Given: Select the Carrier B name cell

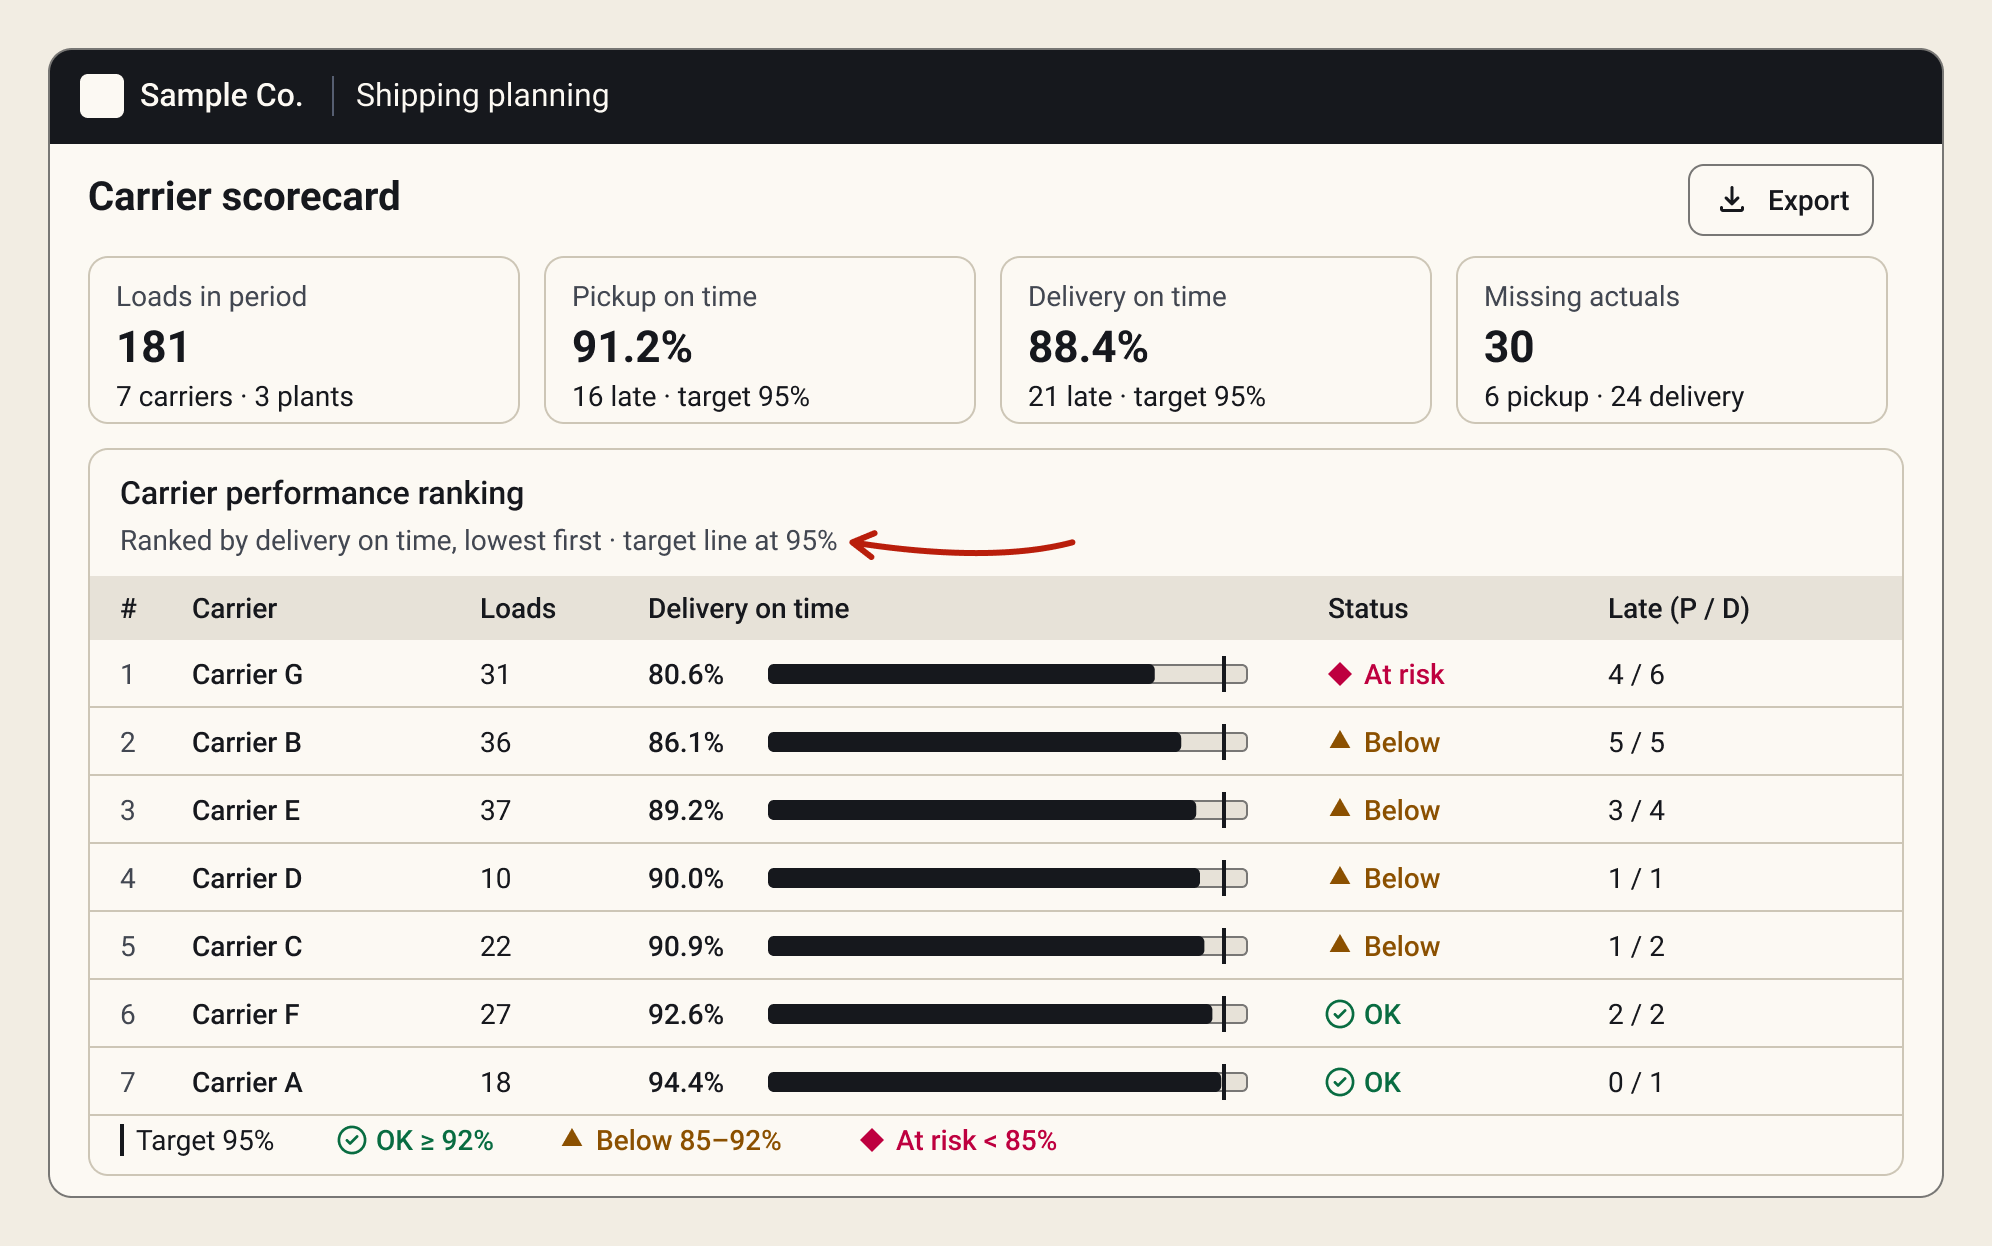Looking at the screenshot, I should click(x=246, y=742).
